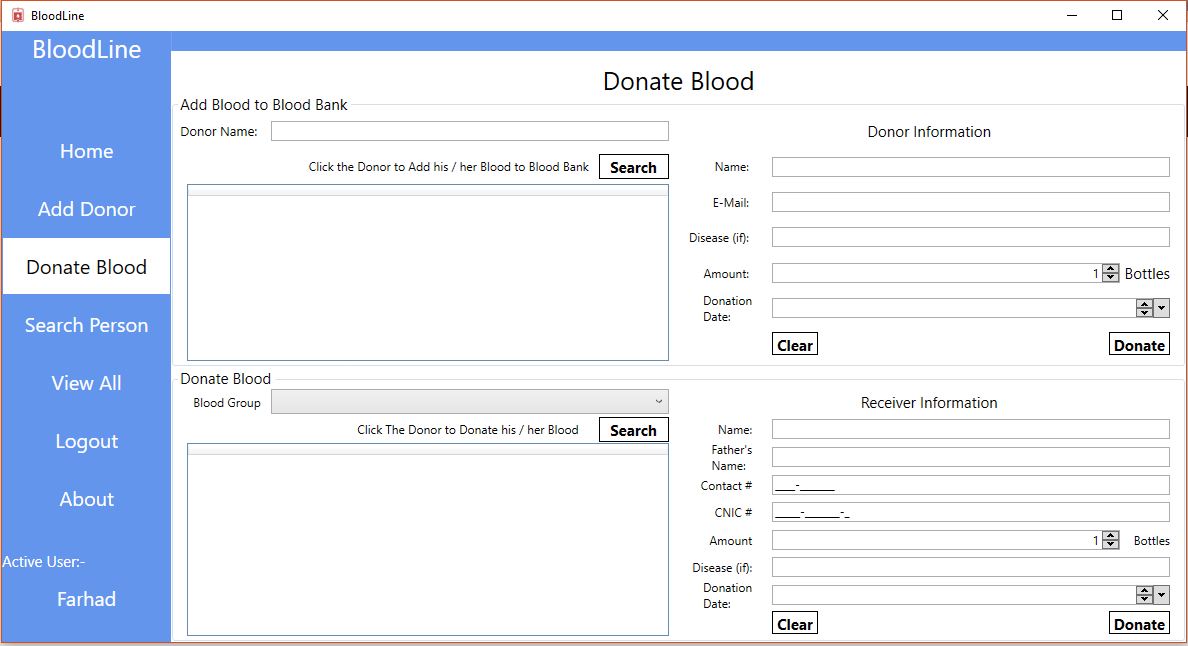The width and height of the screenshot is (1188, 646).
Task: Increase donor Amount bottles with up arrow
Action: (x=1110, y=267)
